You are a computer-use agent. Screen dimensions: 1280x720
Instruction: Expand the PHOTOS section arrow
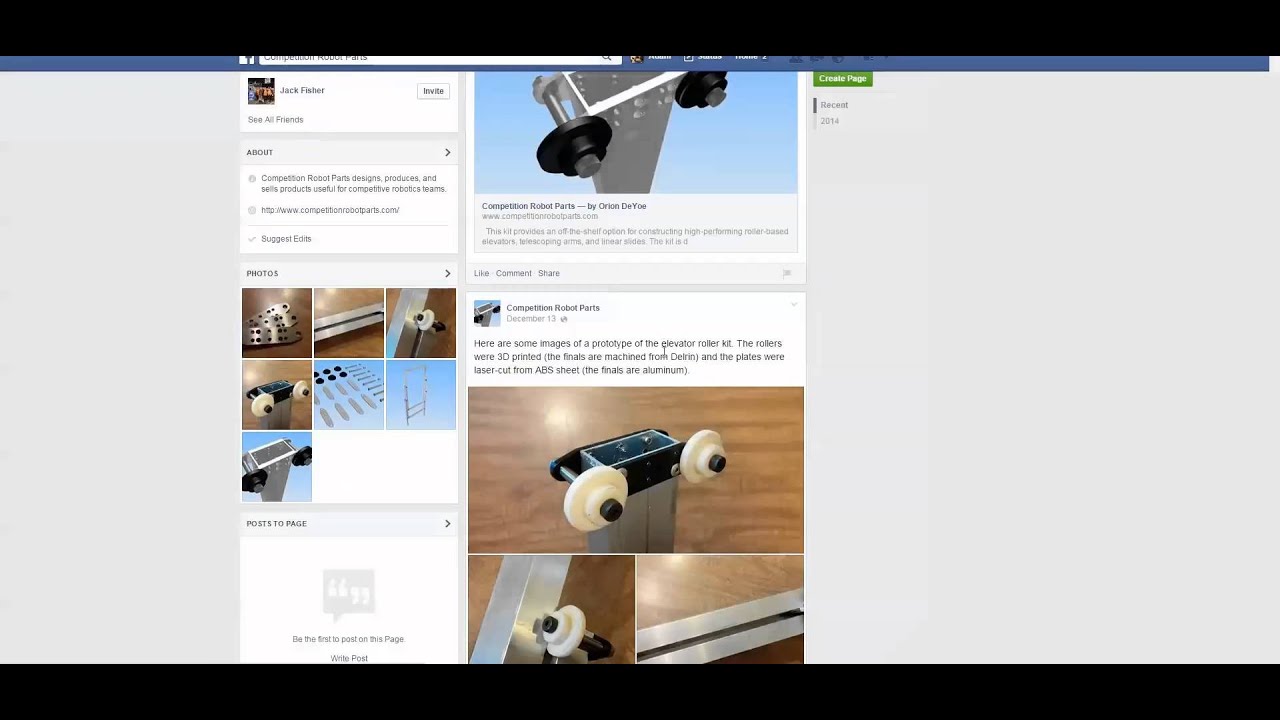(x=447, y=273)
